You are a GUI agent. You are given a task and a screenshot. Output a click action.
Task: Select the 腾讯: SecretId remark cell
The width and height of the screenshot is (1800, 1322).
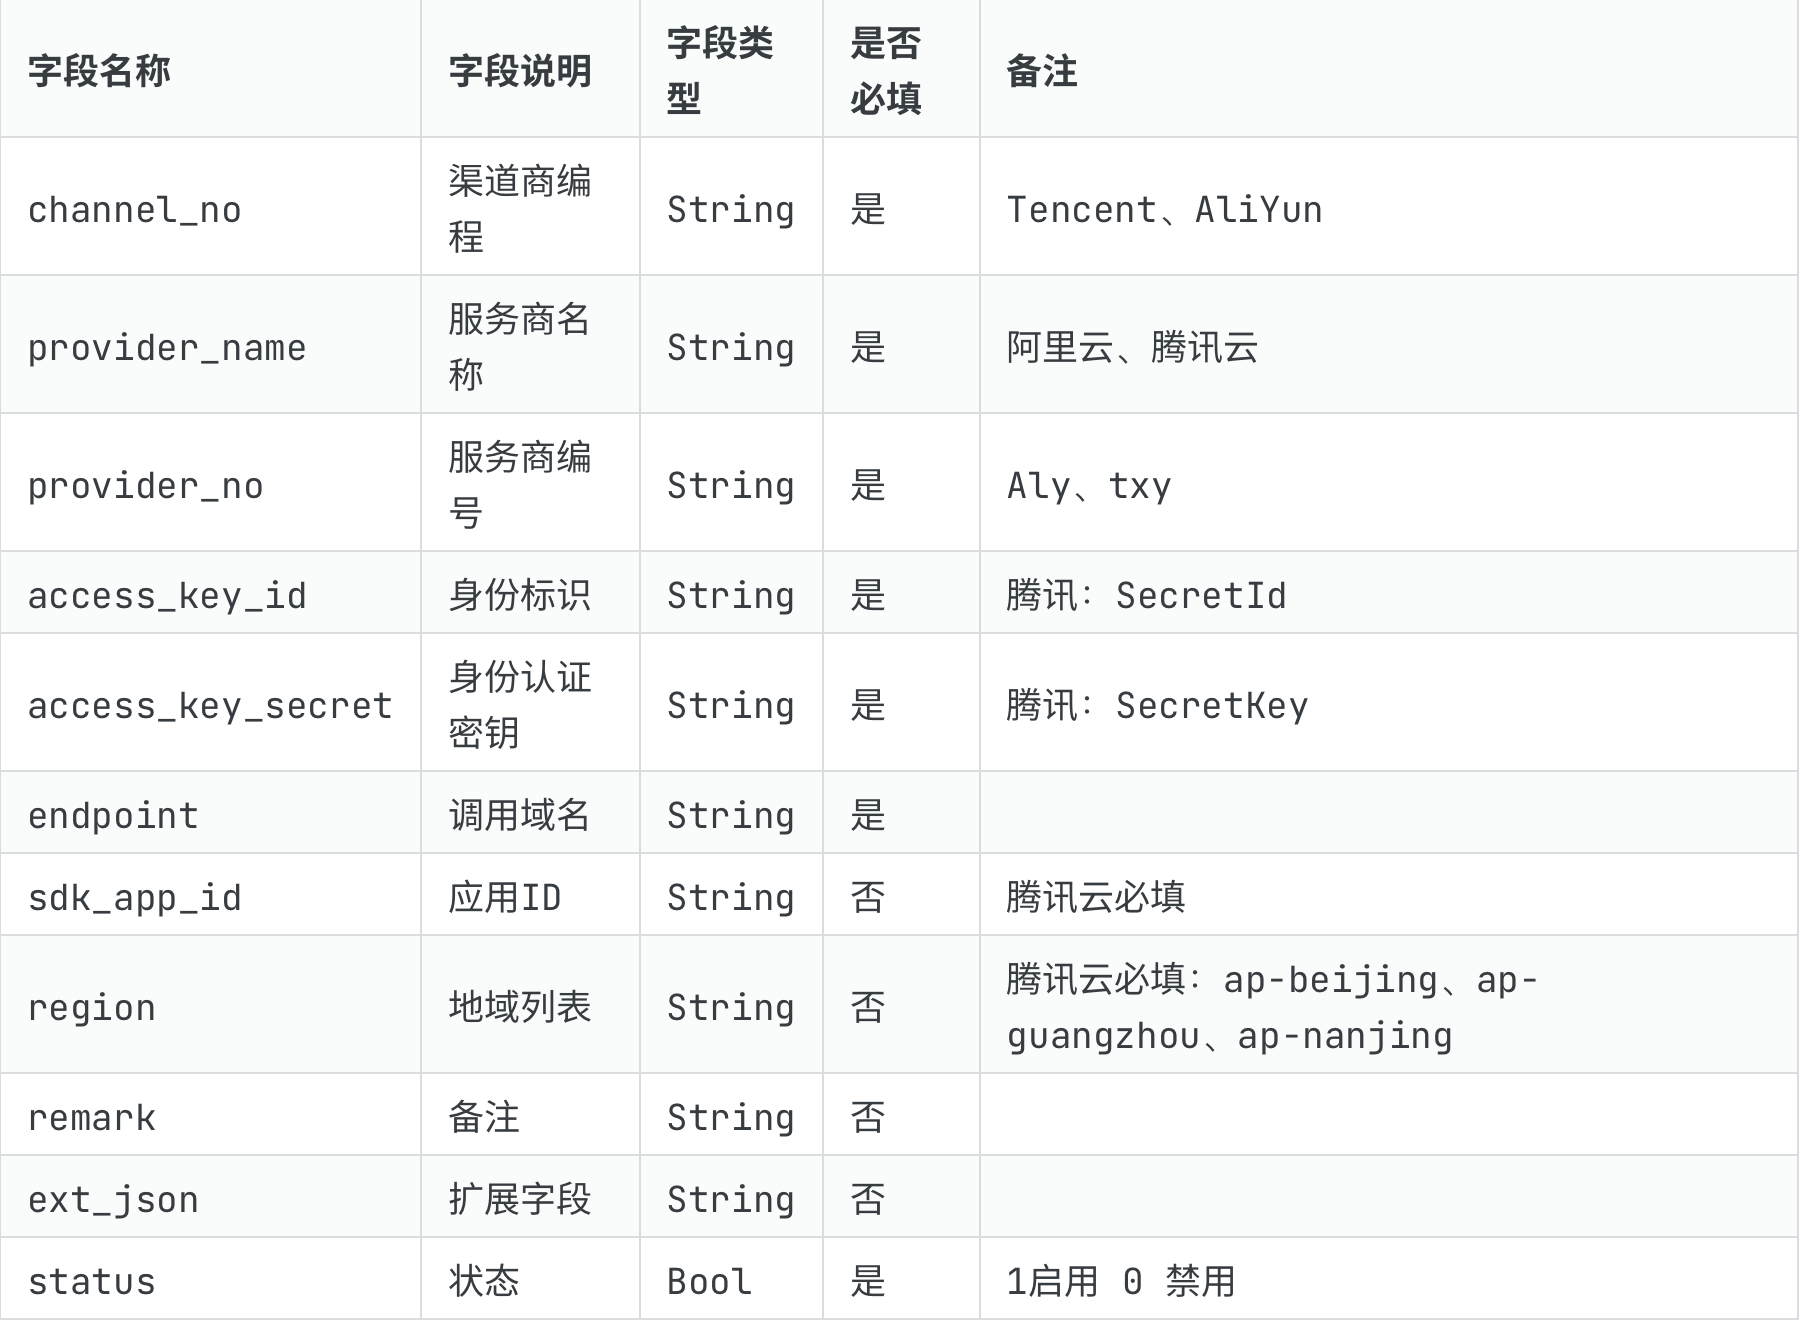pos(1389,593)
